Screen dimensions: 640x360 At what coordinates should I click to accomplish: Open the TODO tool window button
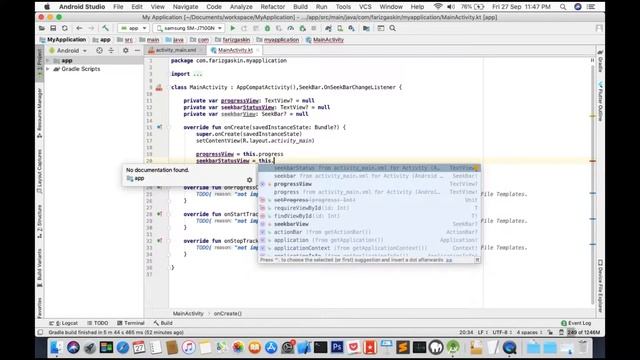pos(98,323)
